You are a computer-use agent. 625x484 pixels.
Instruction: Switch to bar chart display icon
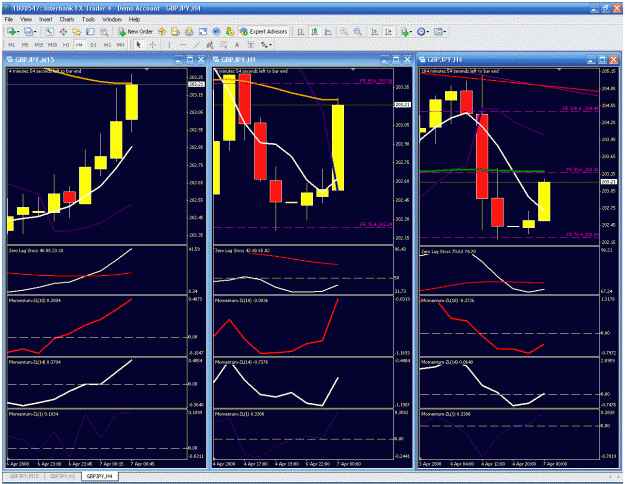point(301,31)
